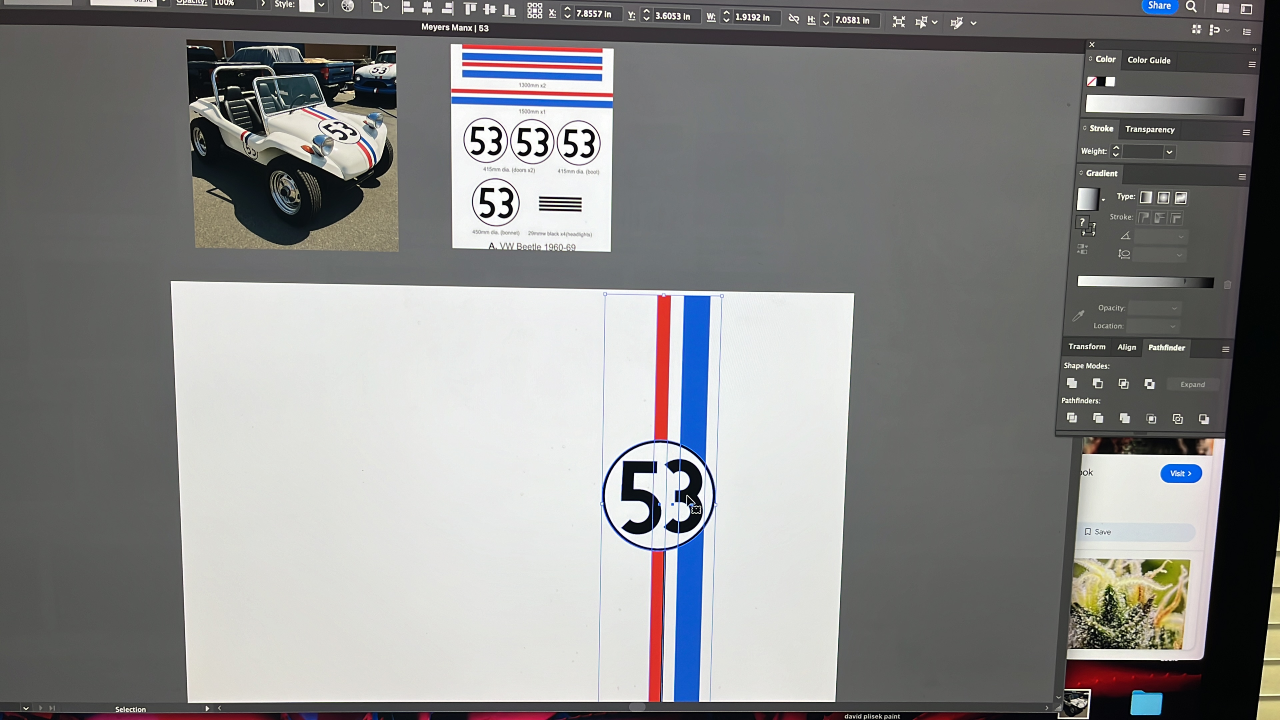The width and height of the screenshot is (1280, 720).
Task: Select Radial Gradient type
Action: click(1163, 197)
